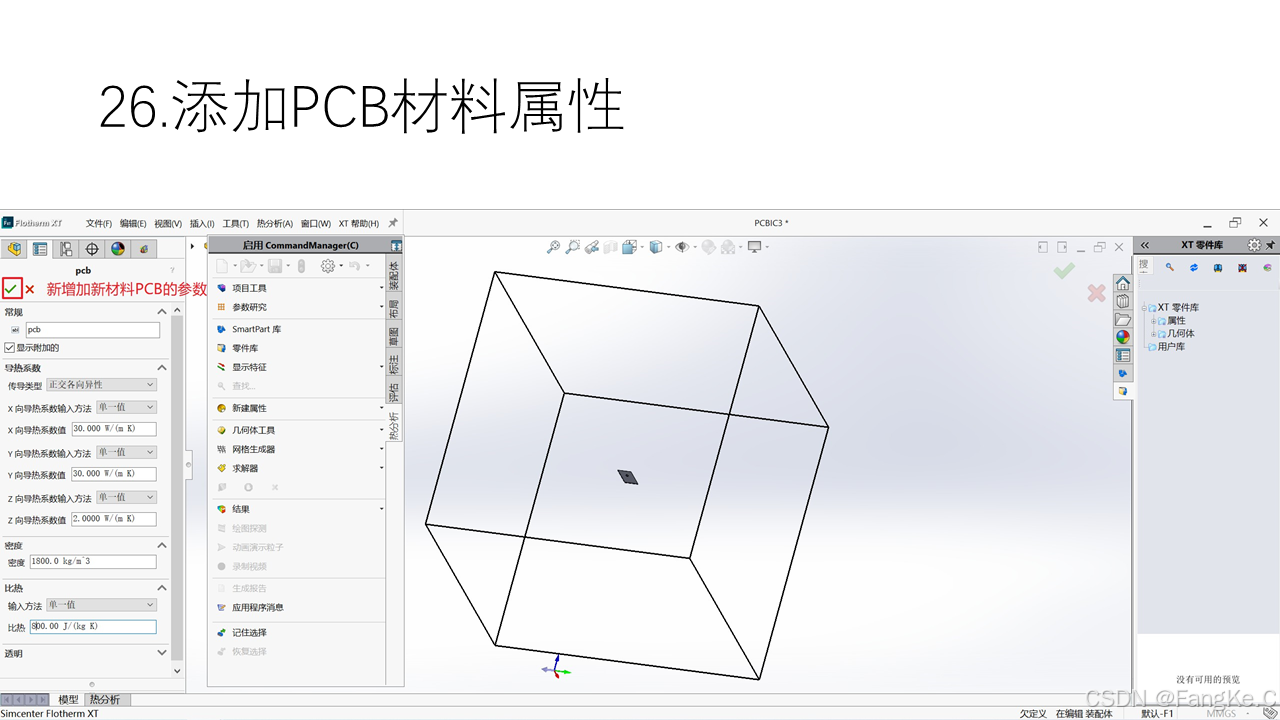Expand the 透明 section
The height and width of the screenshot is (720, 1280).
click(162, 653)
